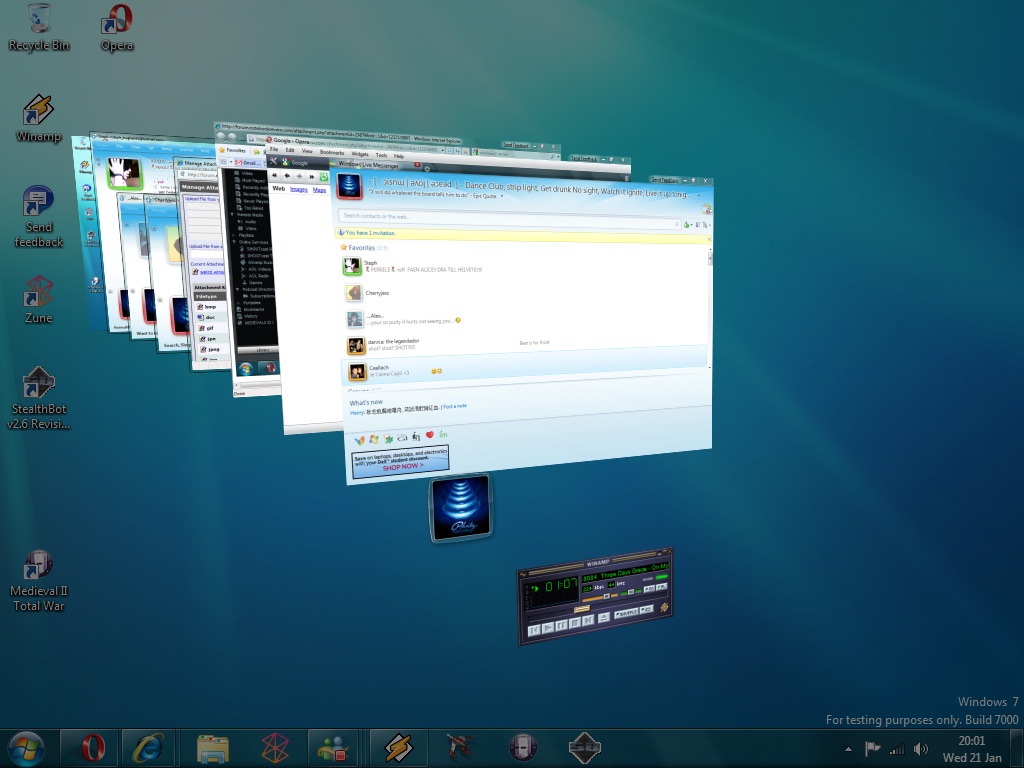Click the StealthBot icon on the taskbar
Image resolution: width=1024 pixels, height=768 pixels.
pos(584,748)
